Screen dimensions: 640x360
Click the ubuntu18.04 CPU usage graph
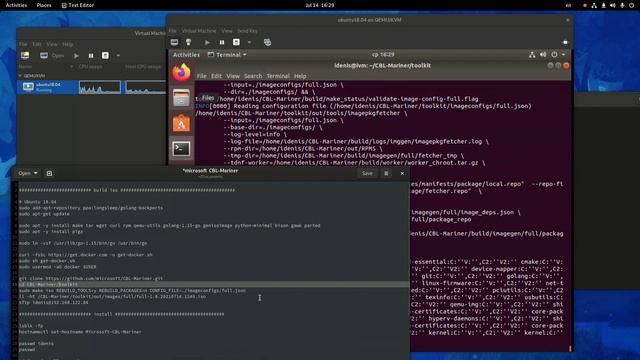click(x=100, y=87)
